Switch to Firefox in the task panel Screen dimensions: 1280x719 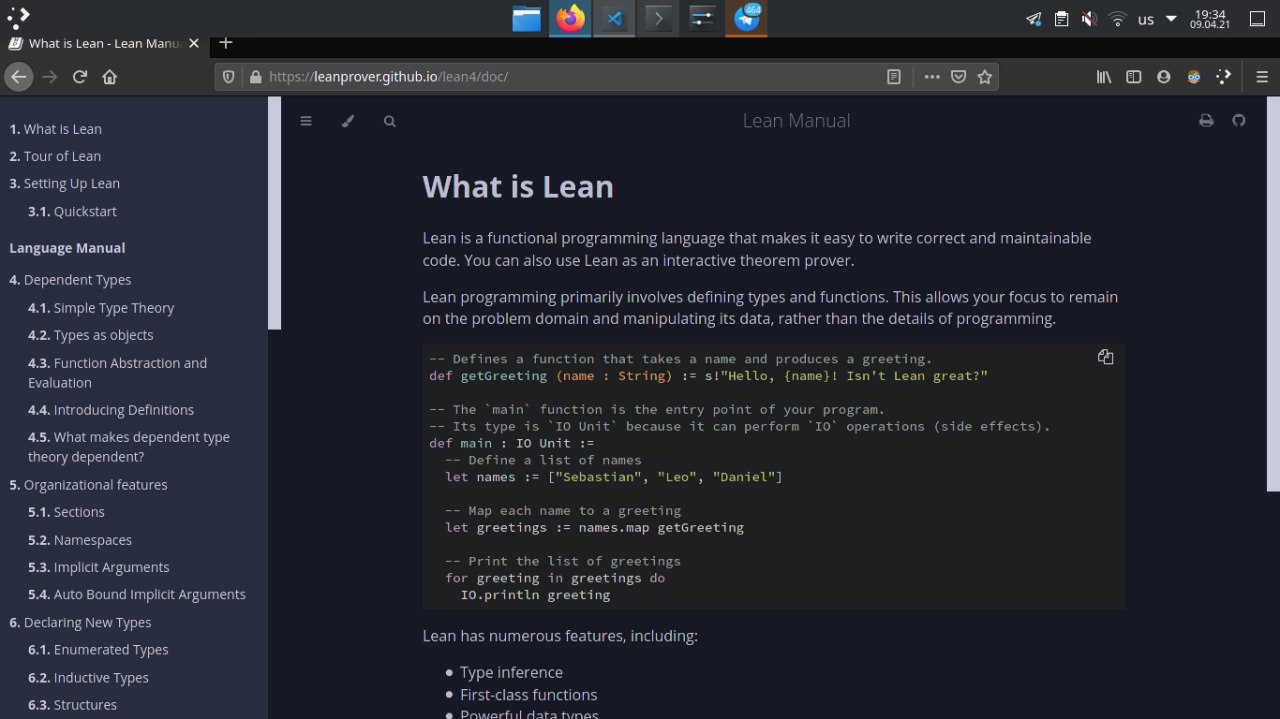pos(571,18)
